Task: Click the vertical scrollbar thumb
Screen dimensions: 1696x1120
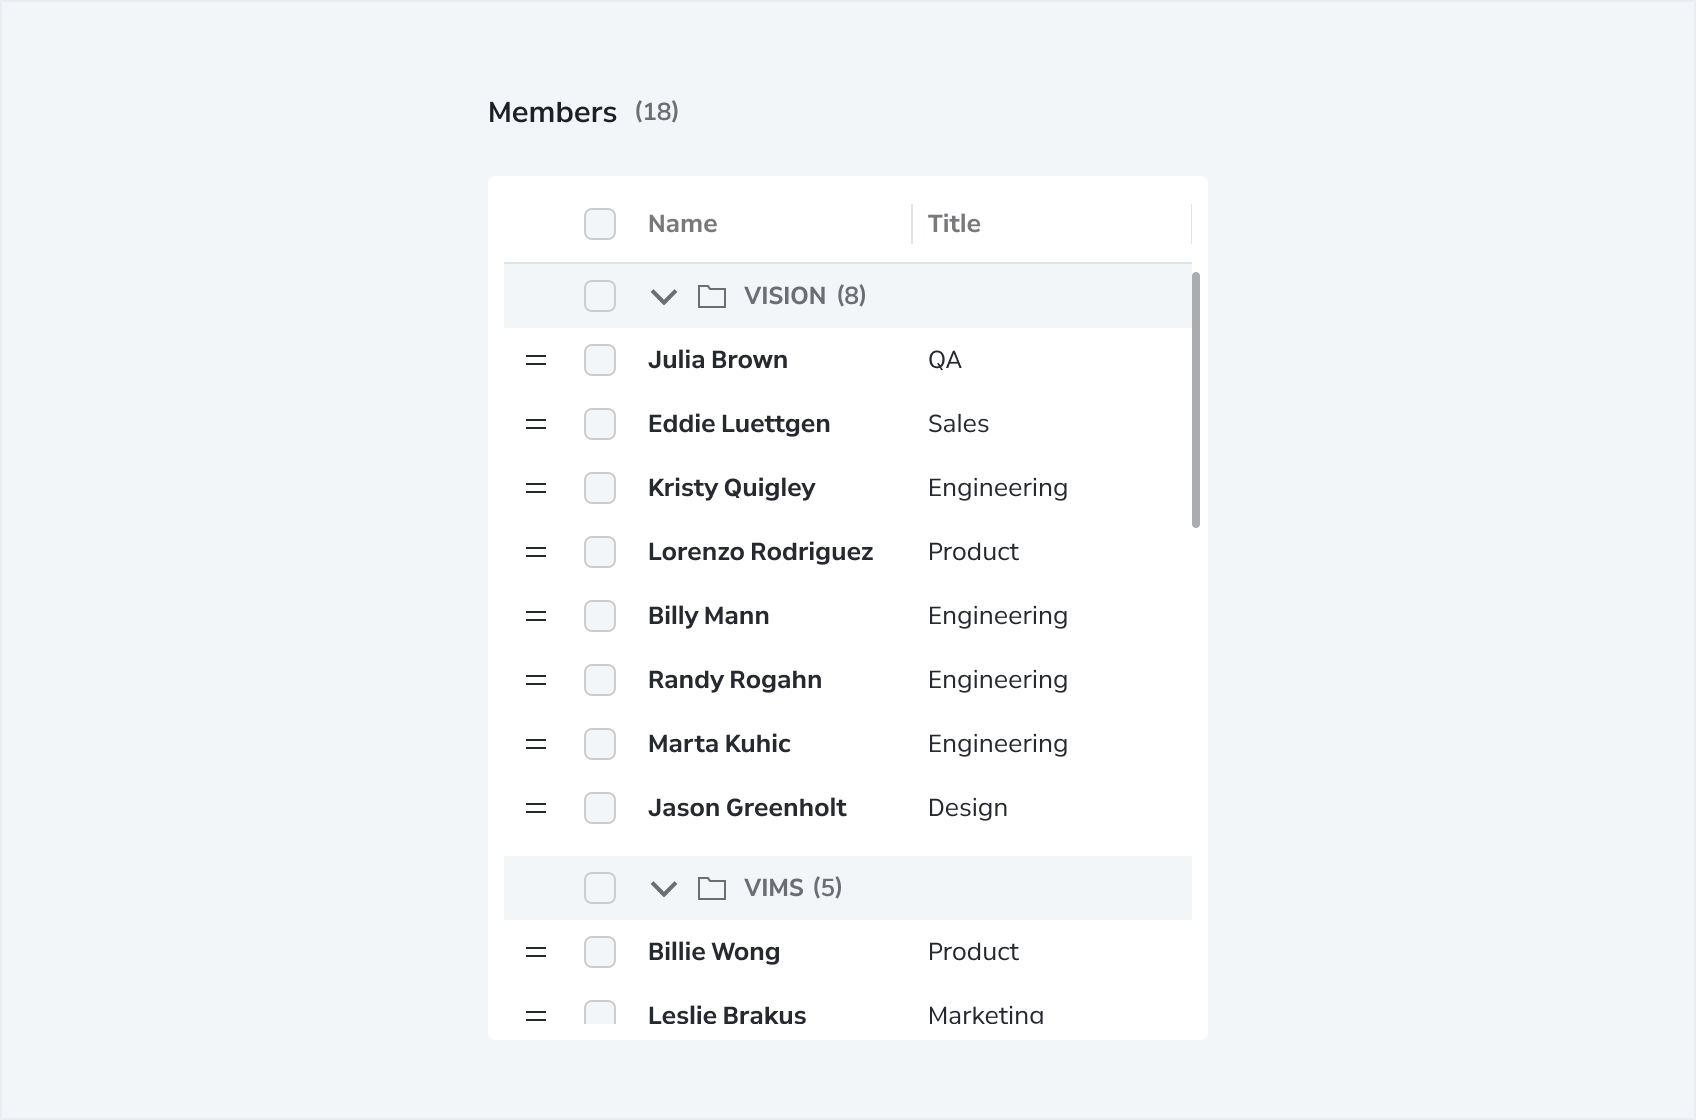Action: pyautogui.click(x=1196, y=400)
